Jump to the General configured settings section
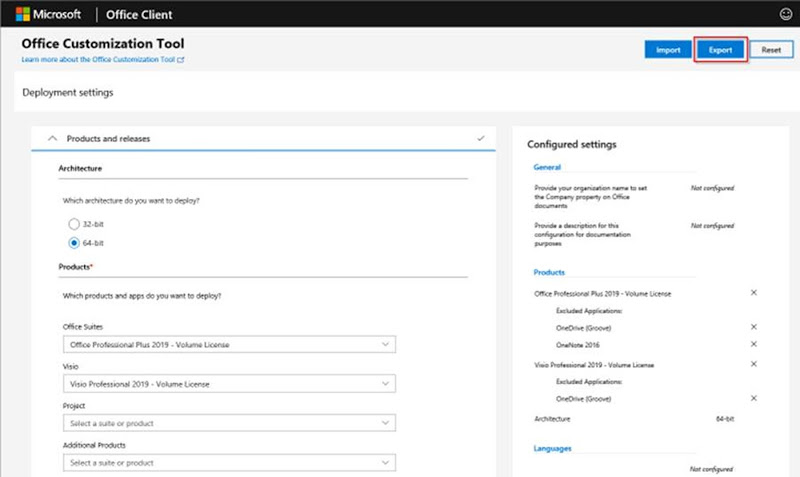Viewport: 800px width, 477px height. (x=547, y=167)
